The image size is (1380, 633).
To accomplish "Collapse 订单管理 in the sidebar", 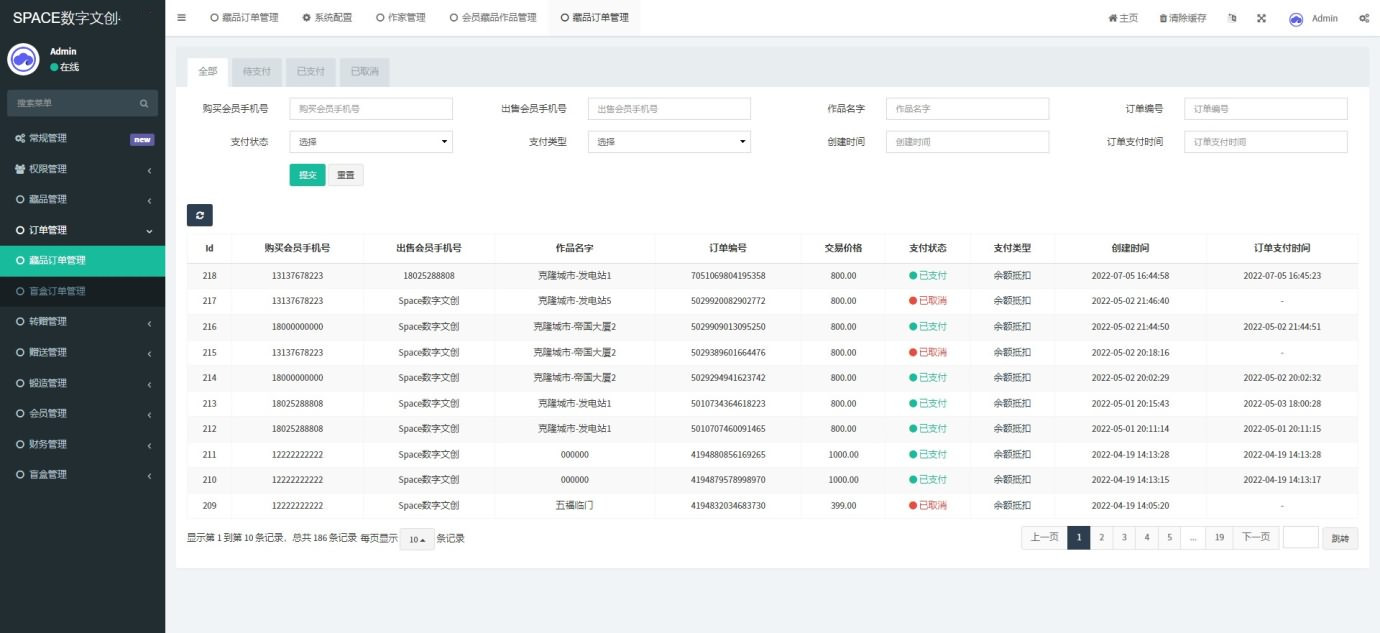I will [x=82, y=230].
